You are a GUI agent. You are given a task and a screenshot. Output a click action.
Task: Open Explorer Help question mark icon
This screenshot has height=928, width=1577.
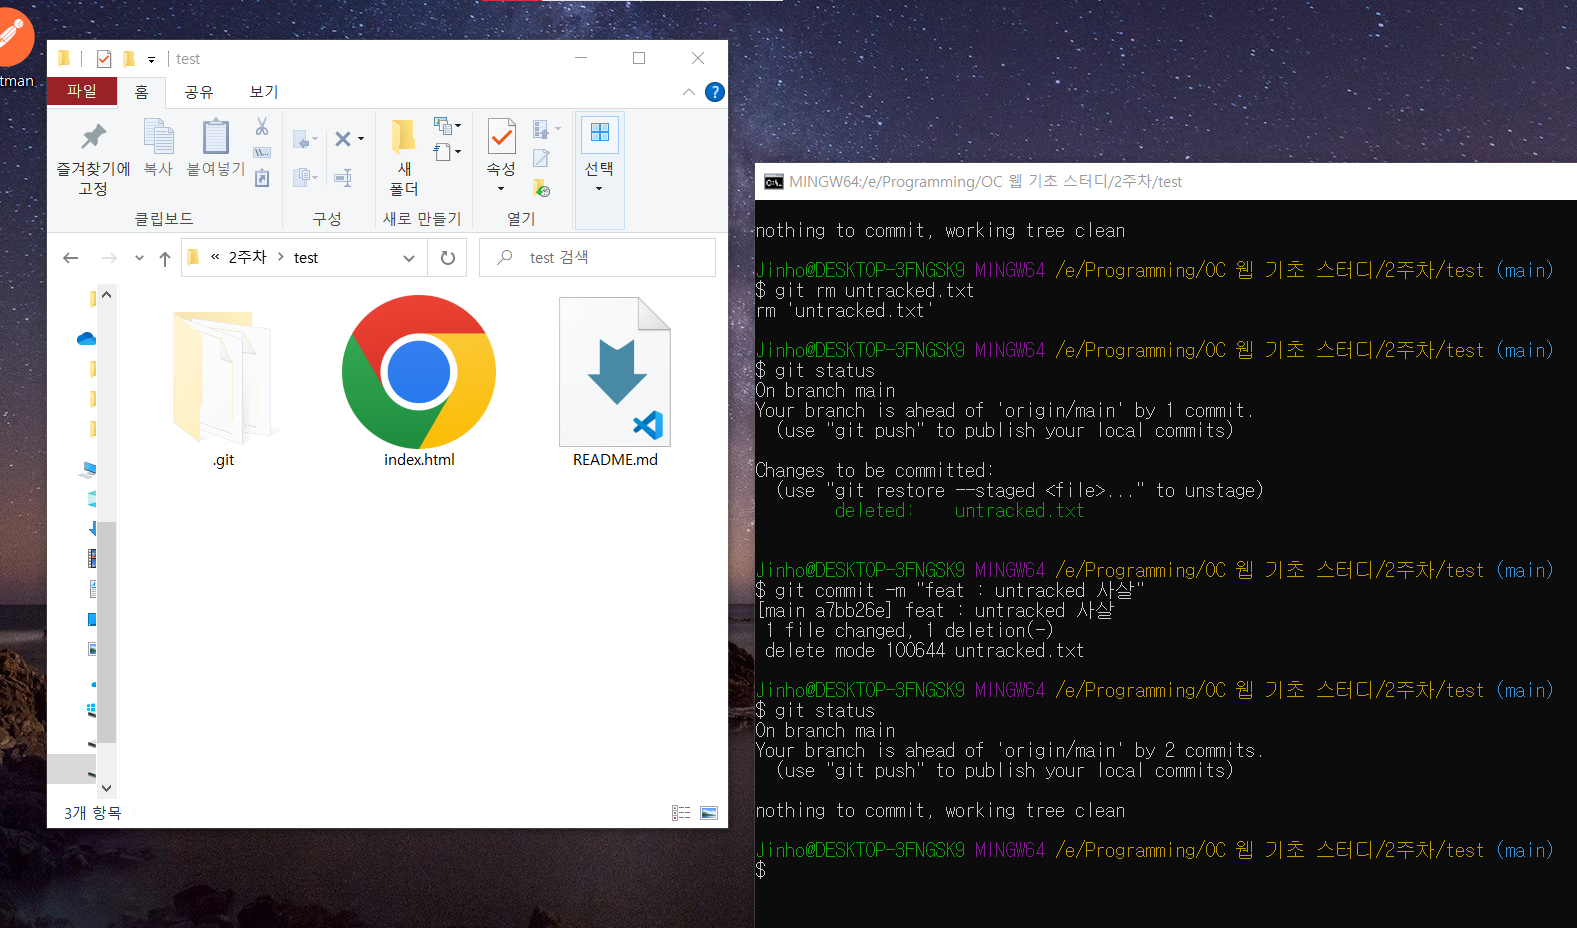714,92
